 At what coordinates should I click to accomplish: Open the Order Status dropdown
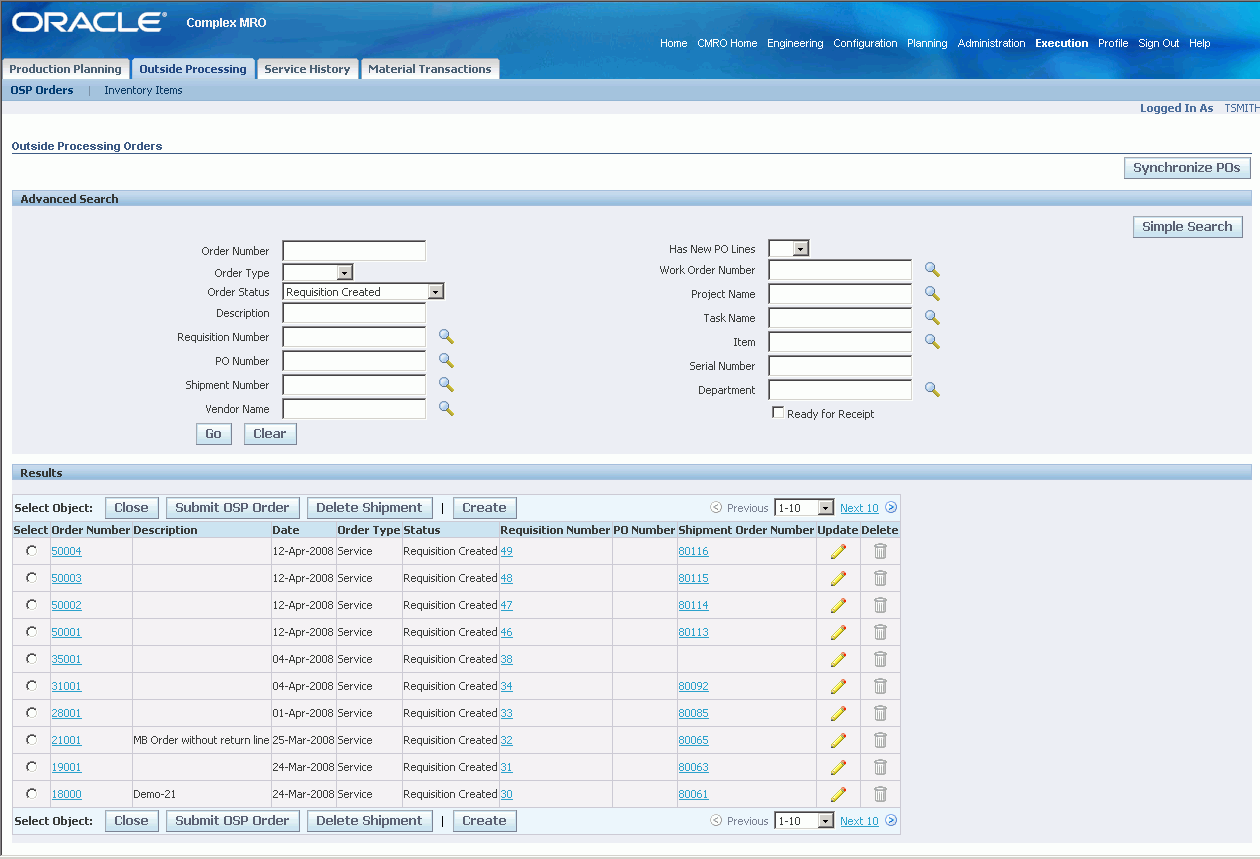pyautogui.click(x=435, y=292)
